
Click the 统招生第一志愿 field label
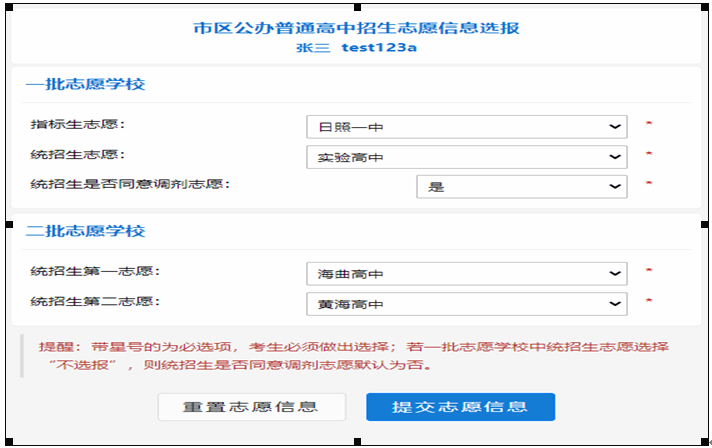pyautogui.click(x=96, y=271)
